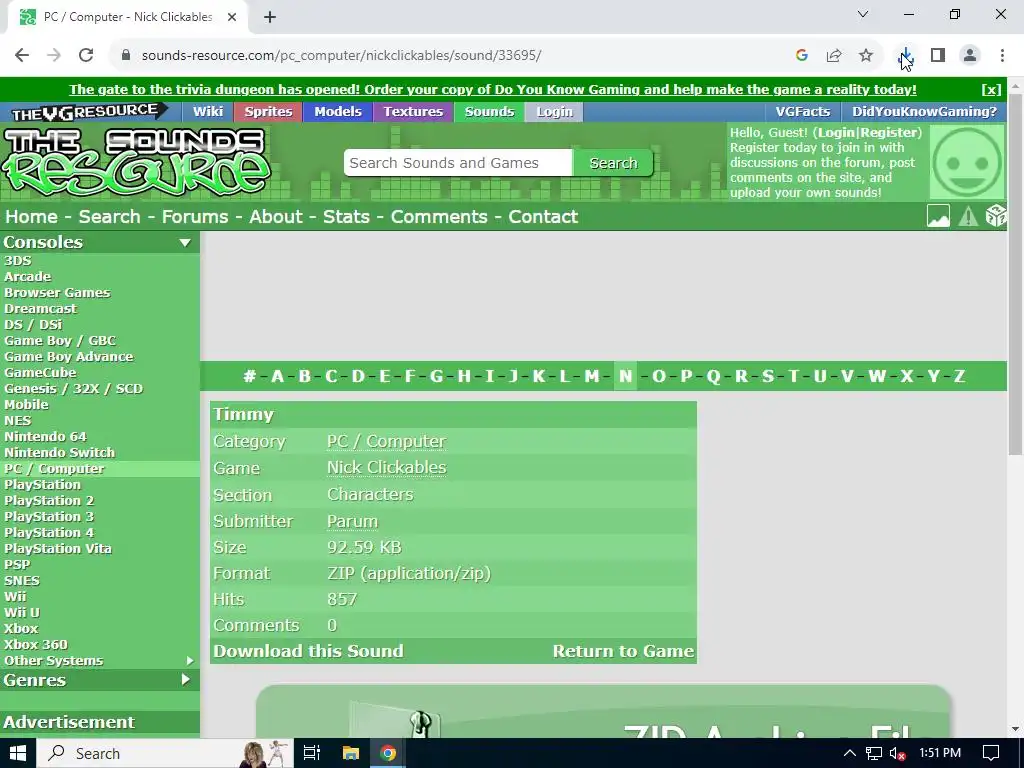Open Nick Clickables game link
1024x768 pixels.
pyautogui.click(x=387, y=468)
